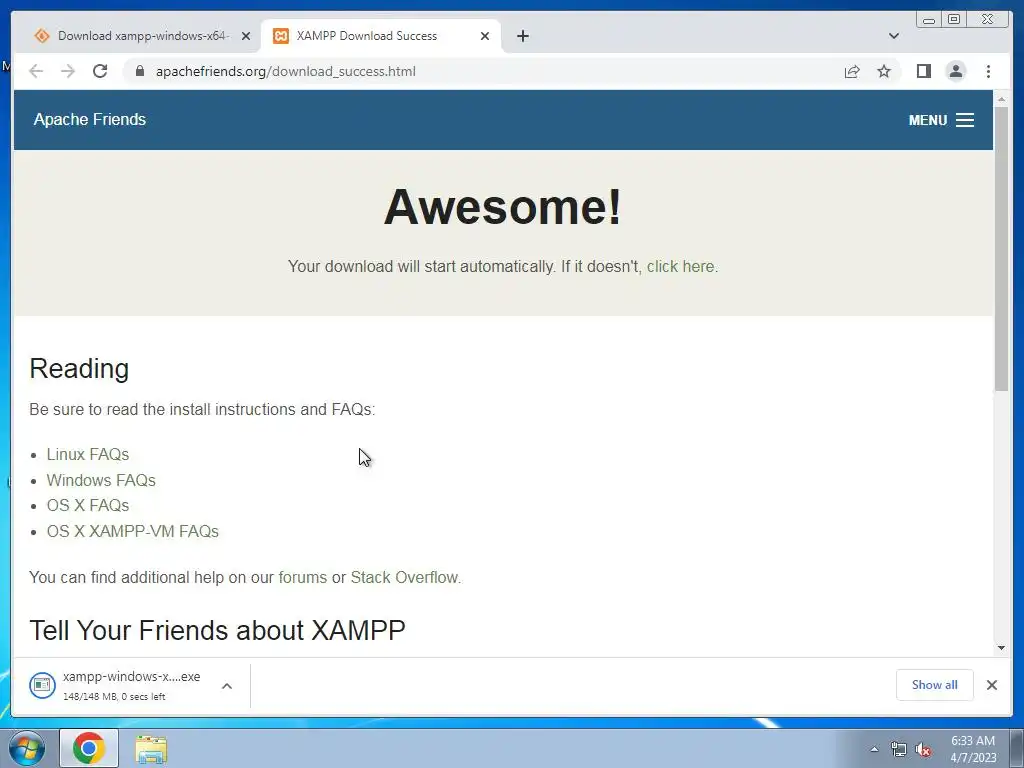The width and height of the screenshot is (1024, 768).
Task: Click scrollbar up arrow
Action: (x=1001, y=99)
